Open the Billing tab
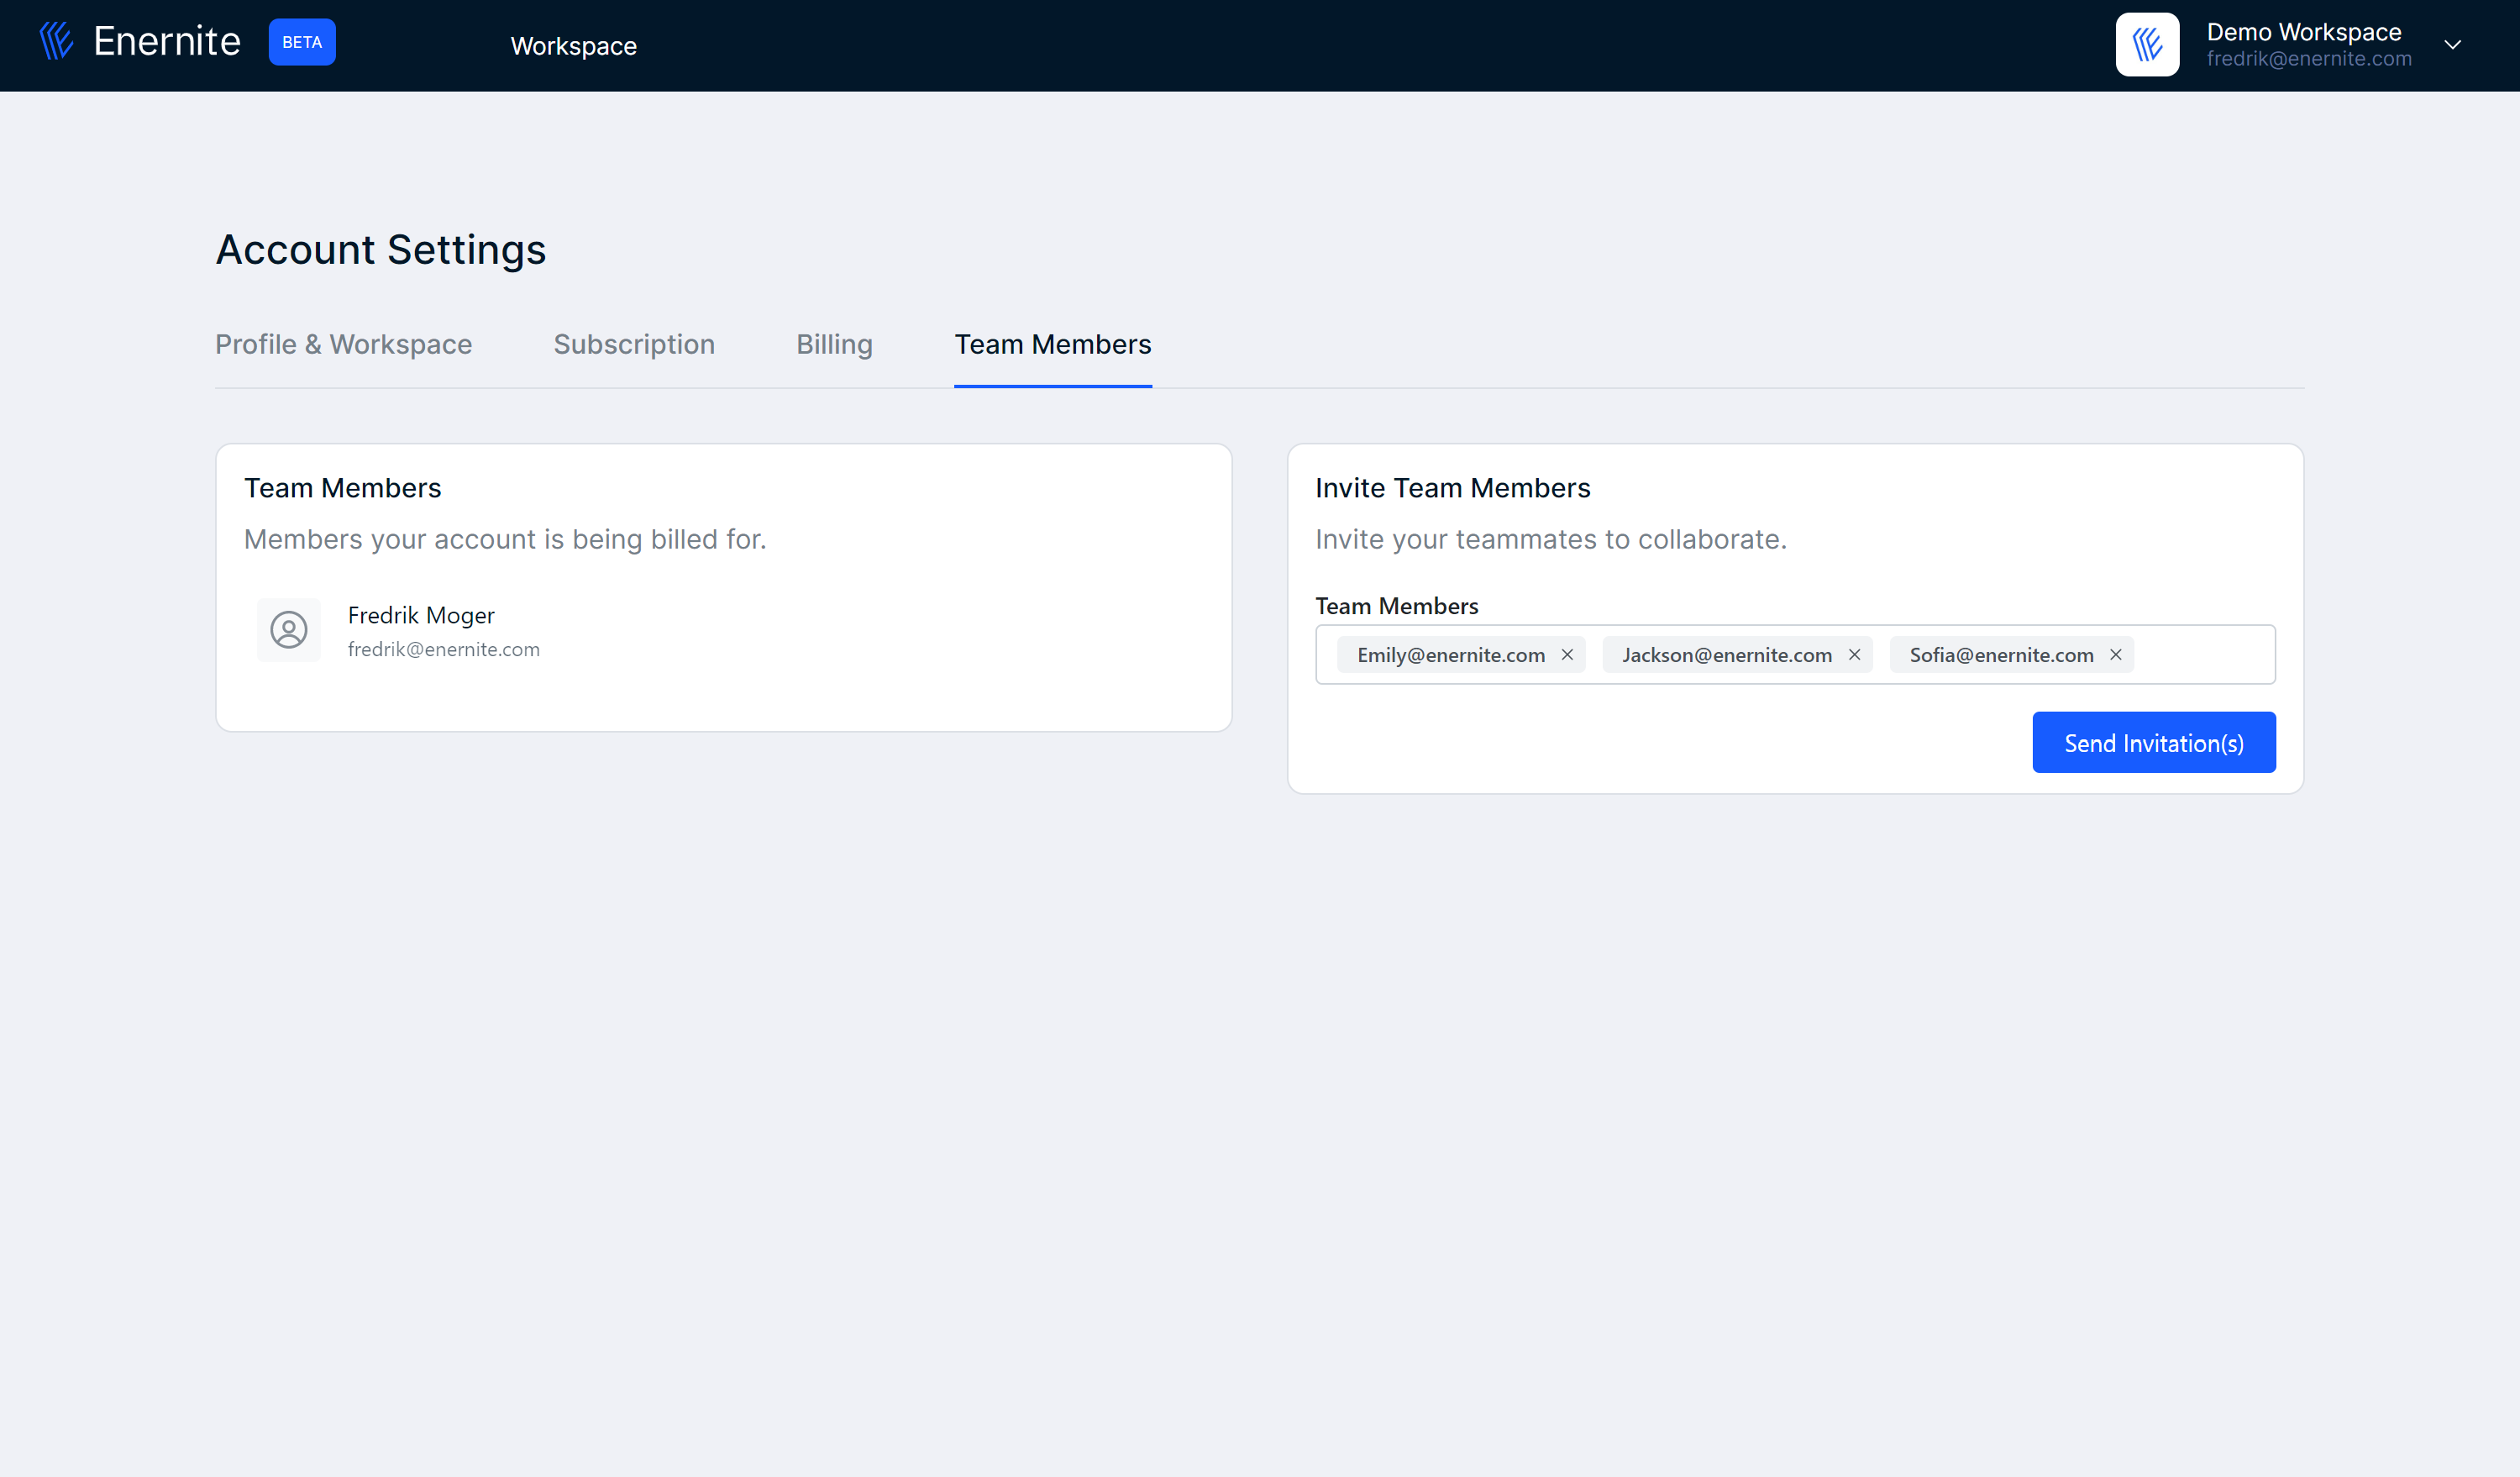This screenshot has width=2520, height=1477. 834,344
